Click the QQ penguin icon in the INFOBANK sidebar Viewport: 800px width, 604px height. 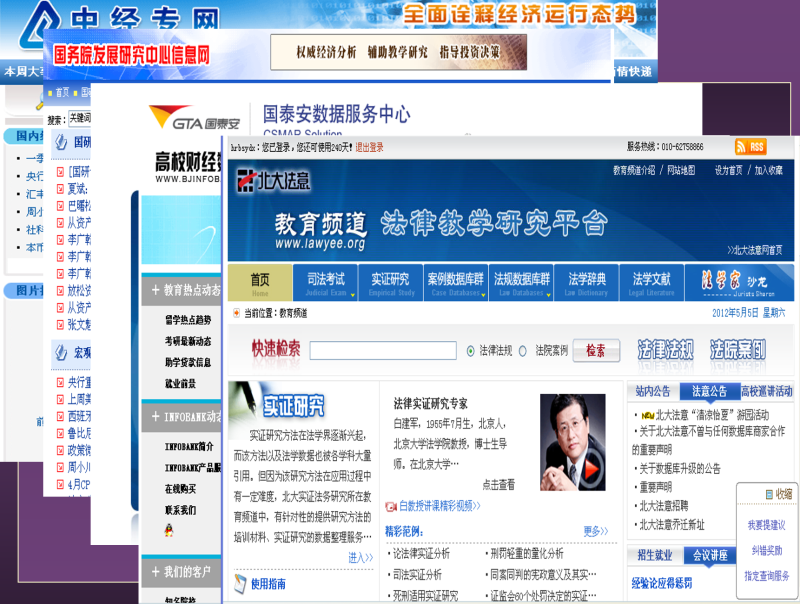[x=169, y=530]
